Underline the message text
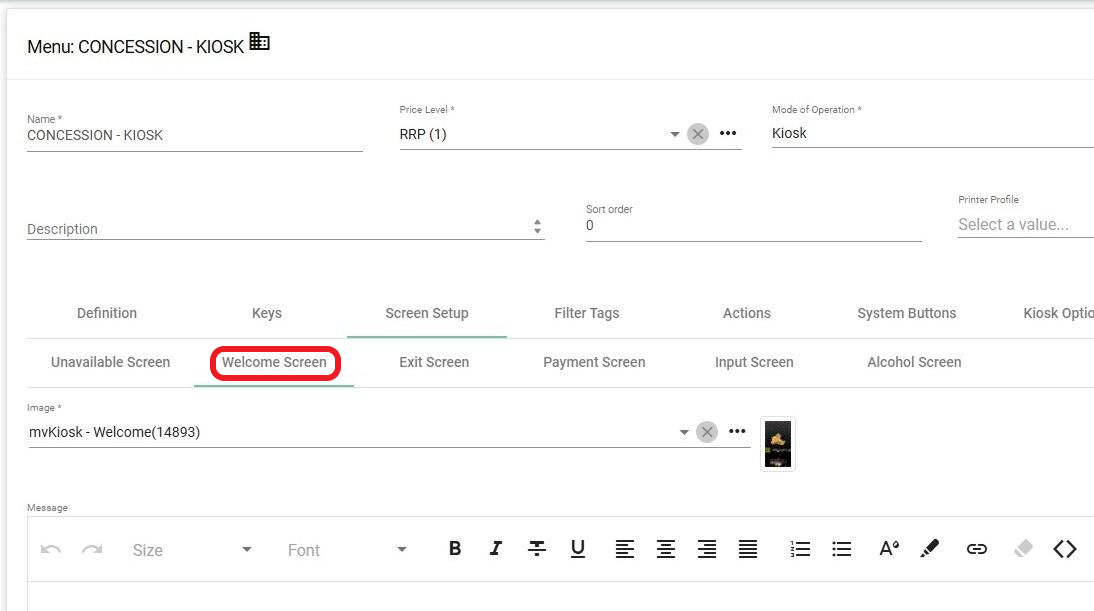Screen dimensions: 1094x611 pyautogui.click(x=577, y=548)
